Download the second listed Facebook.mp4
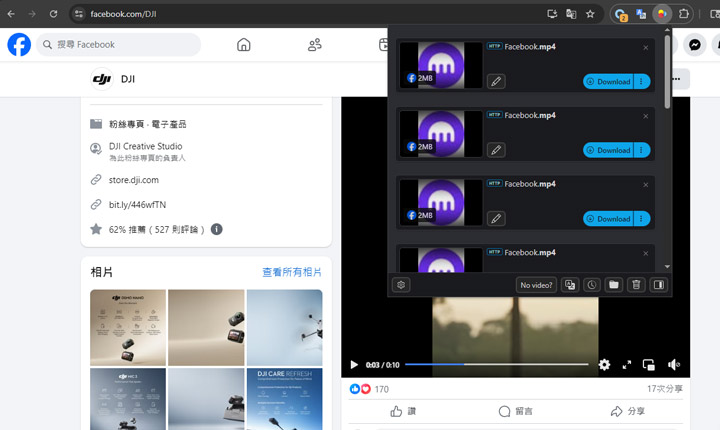 [x=608, y=150]
